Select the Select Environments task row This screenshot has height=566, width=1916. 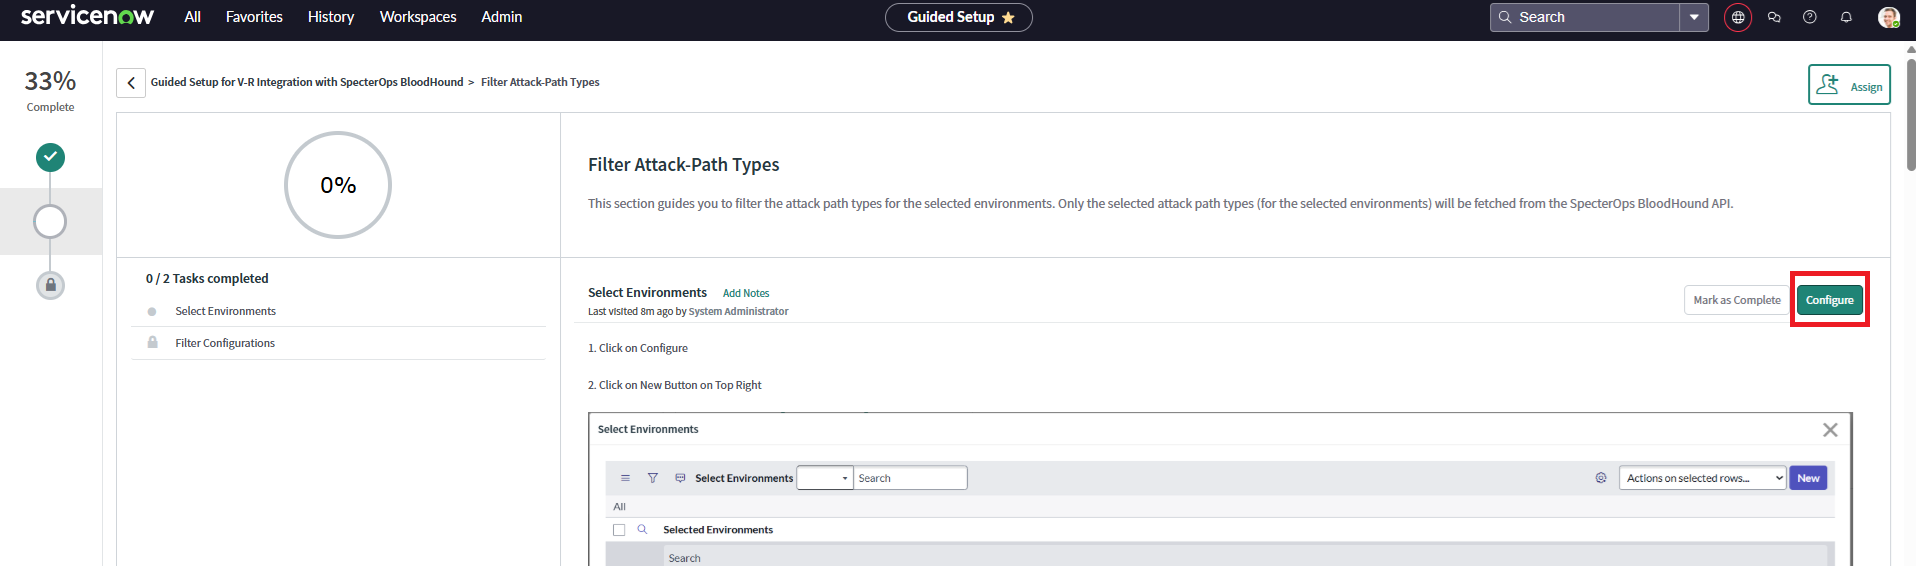(338, 311)
